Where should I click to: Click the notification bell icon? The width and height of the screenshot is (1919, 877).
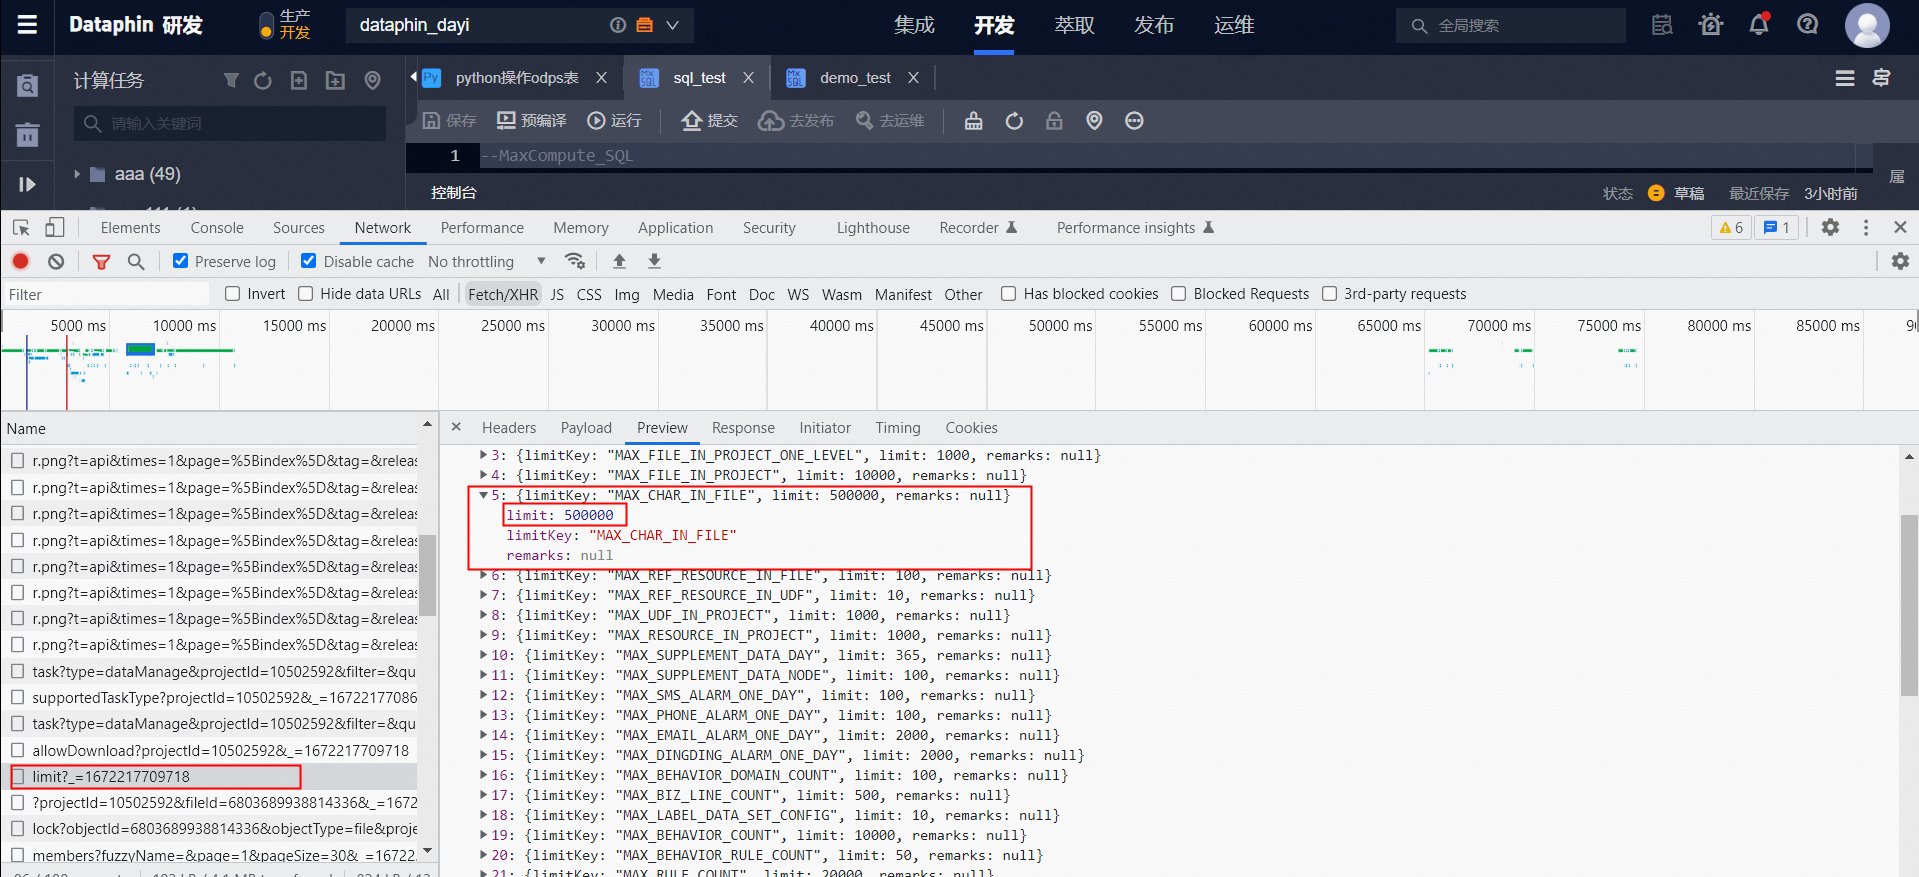coord(1758,25)
